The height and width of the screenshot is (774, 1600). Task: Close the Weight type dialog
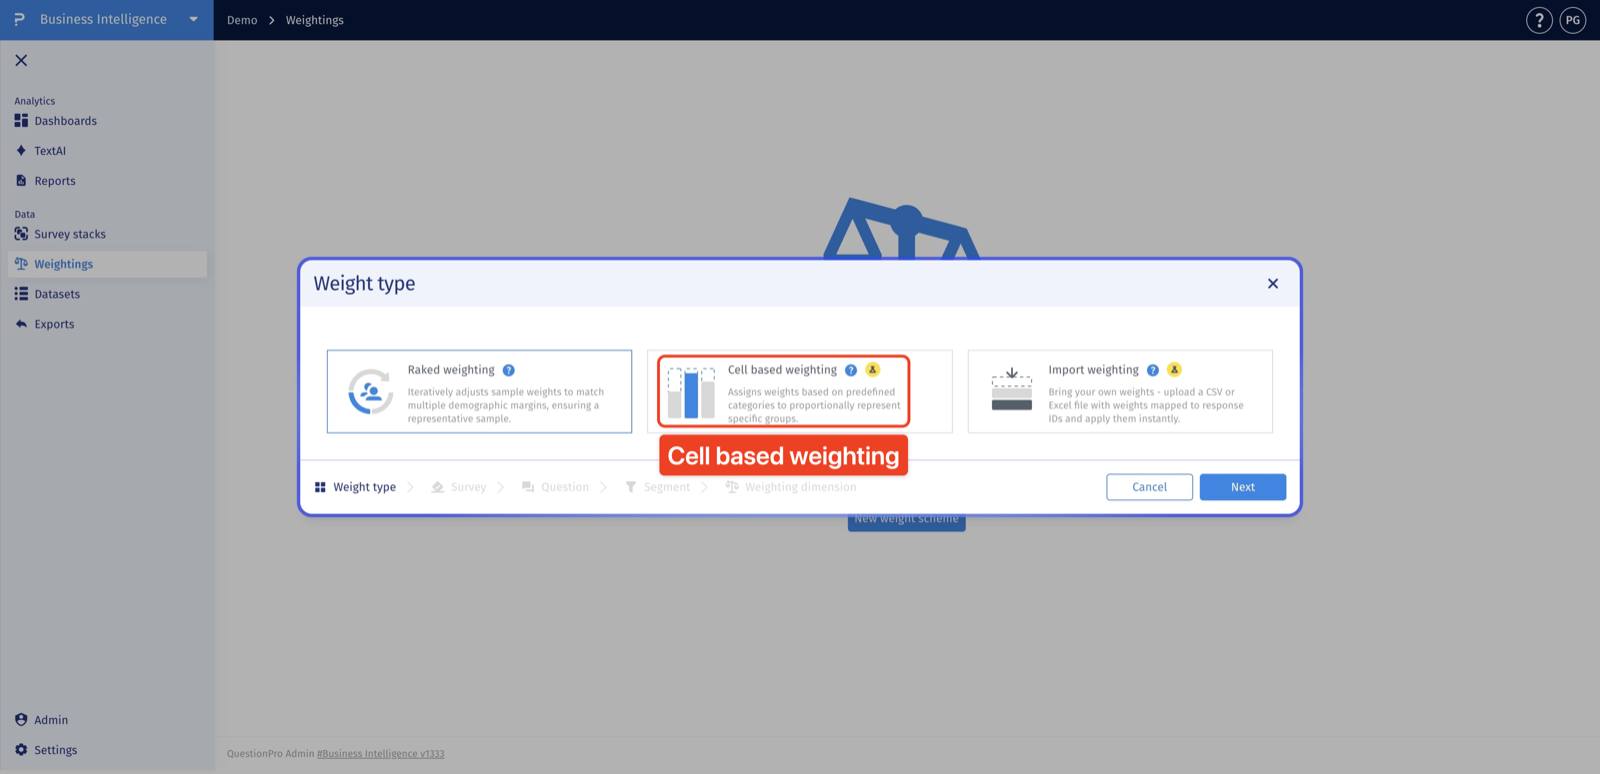tap(1273, 284)
